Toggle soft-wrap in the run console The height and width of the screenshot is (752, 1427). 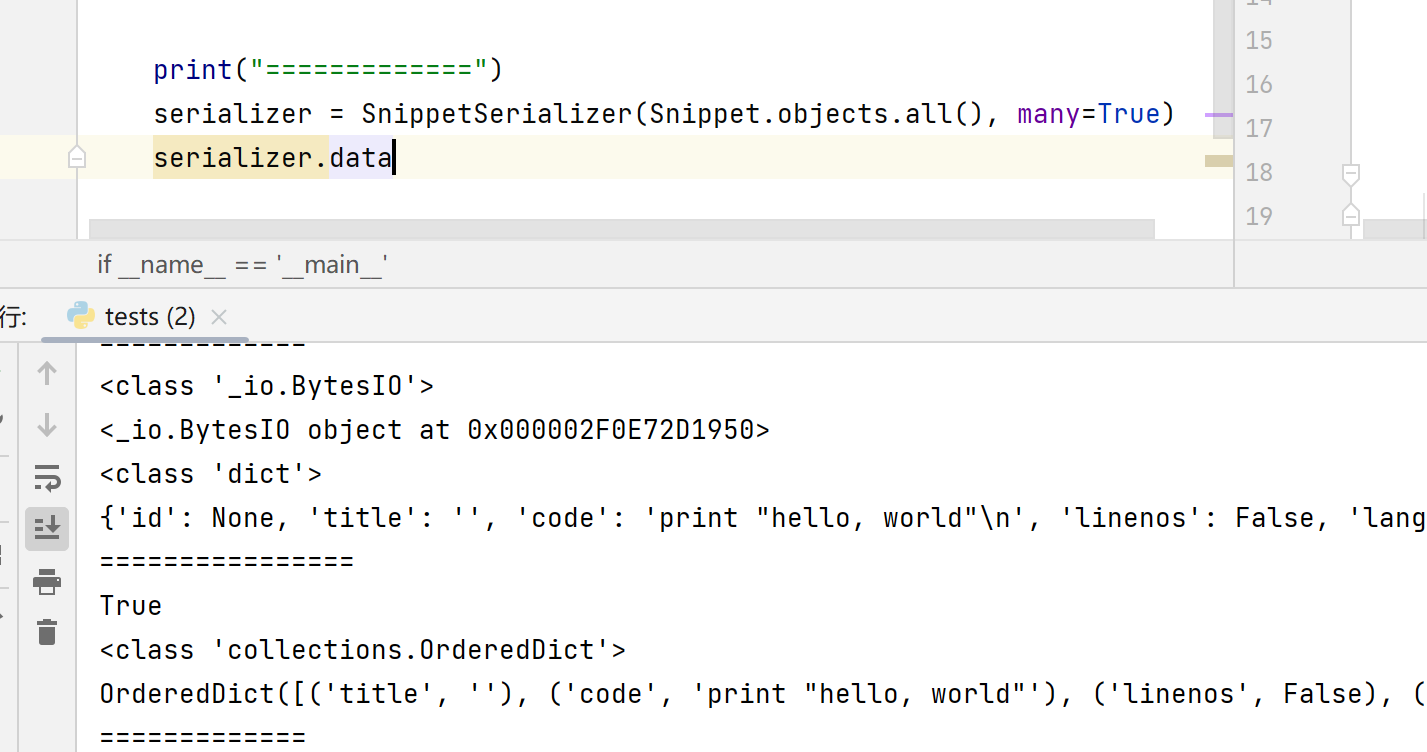pos(47,478)
